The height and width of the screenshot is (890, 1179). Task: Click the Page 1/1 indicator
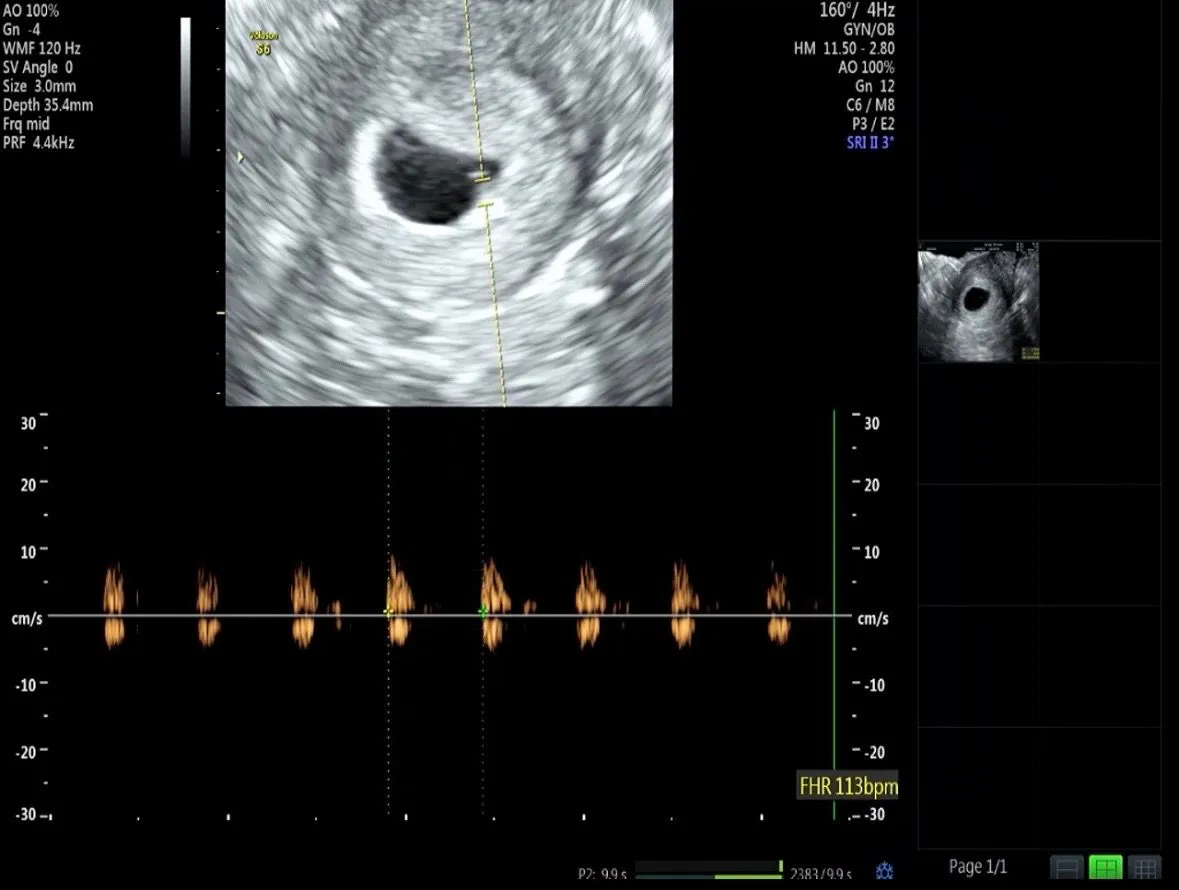tap(977, 867)
